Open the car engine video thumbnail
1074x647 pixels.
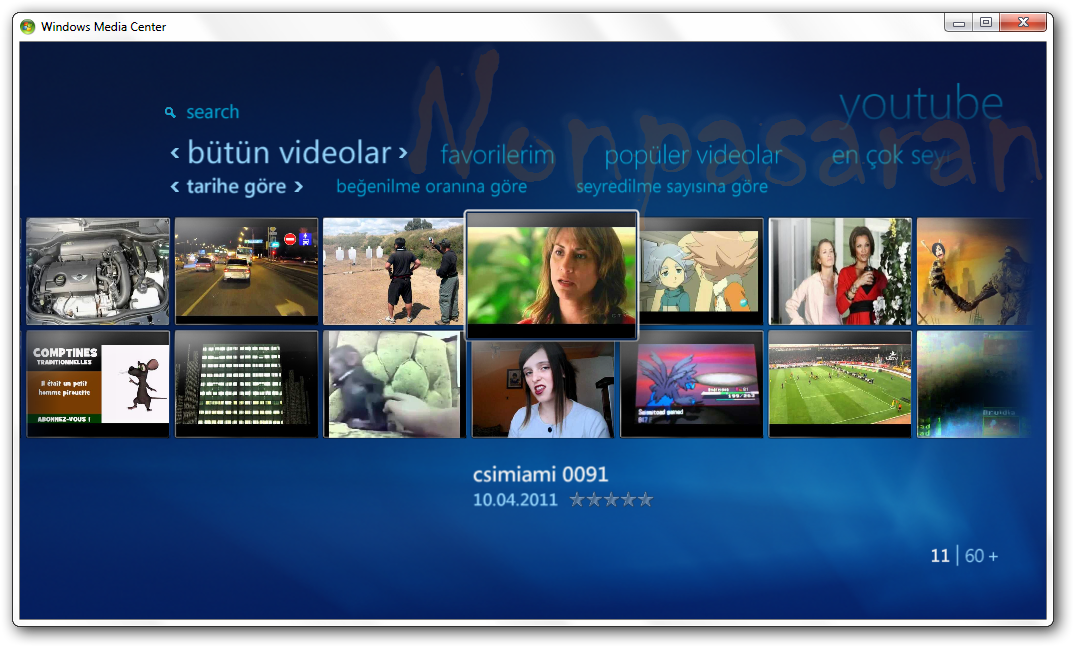98,271
